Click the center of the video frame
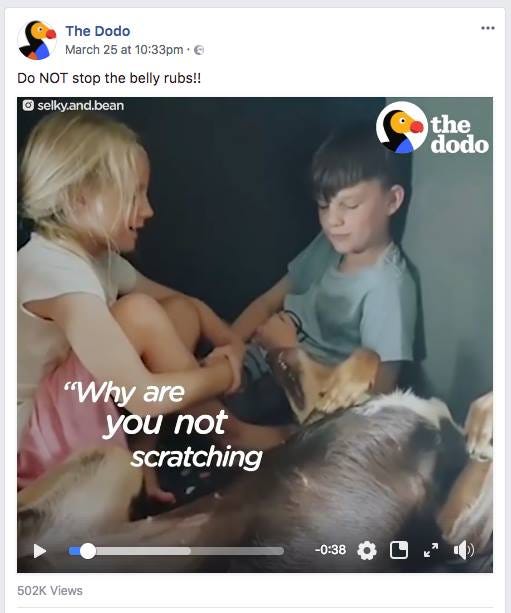 255,335
